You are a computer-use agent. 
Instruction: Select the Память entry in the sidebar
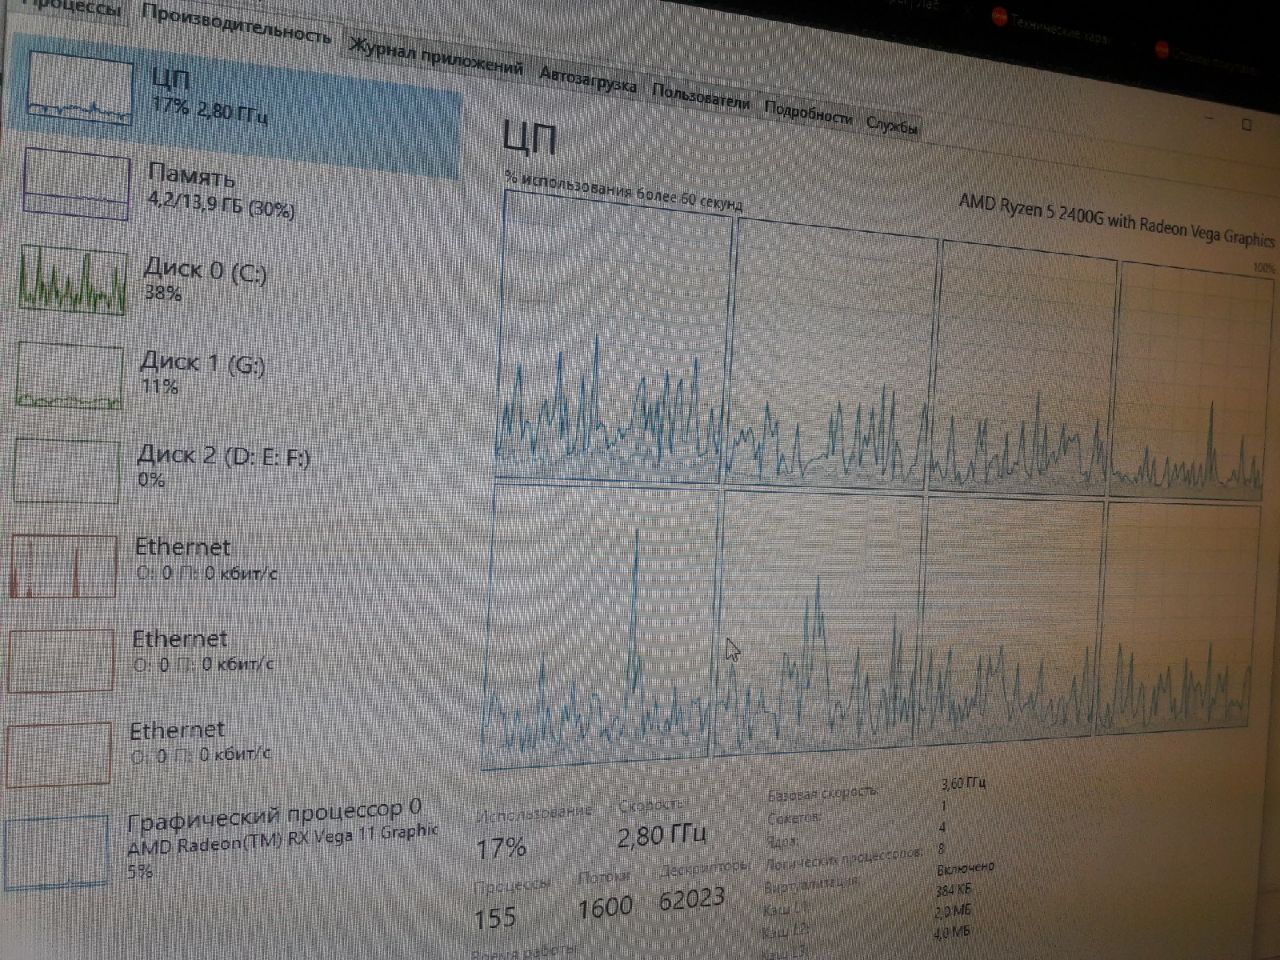pyautogui.click(x=232, y=190)
